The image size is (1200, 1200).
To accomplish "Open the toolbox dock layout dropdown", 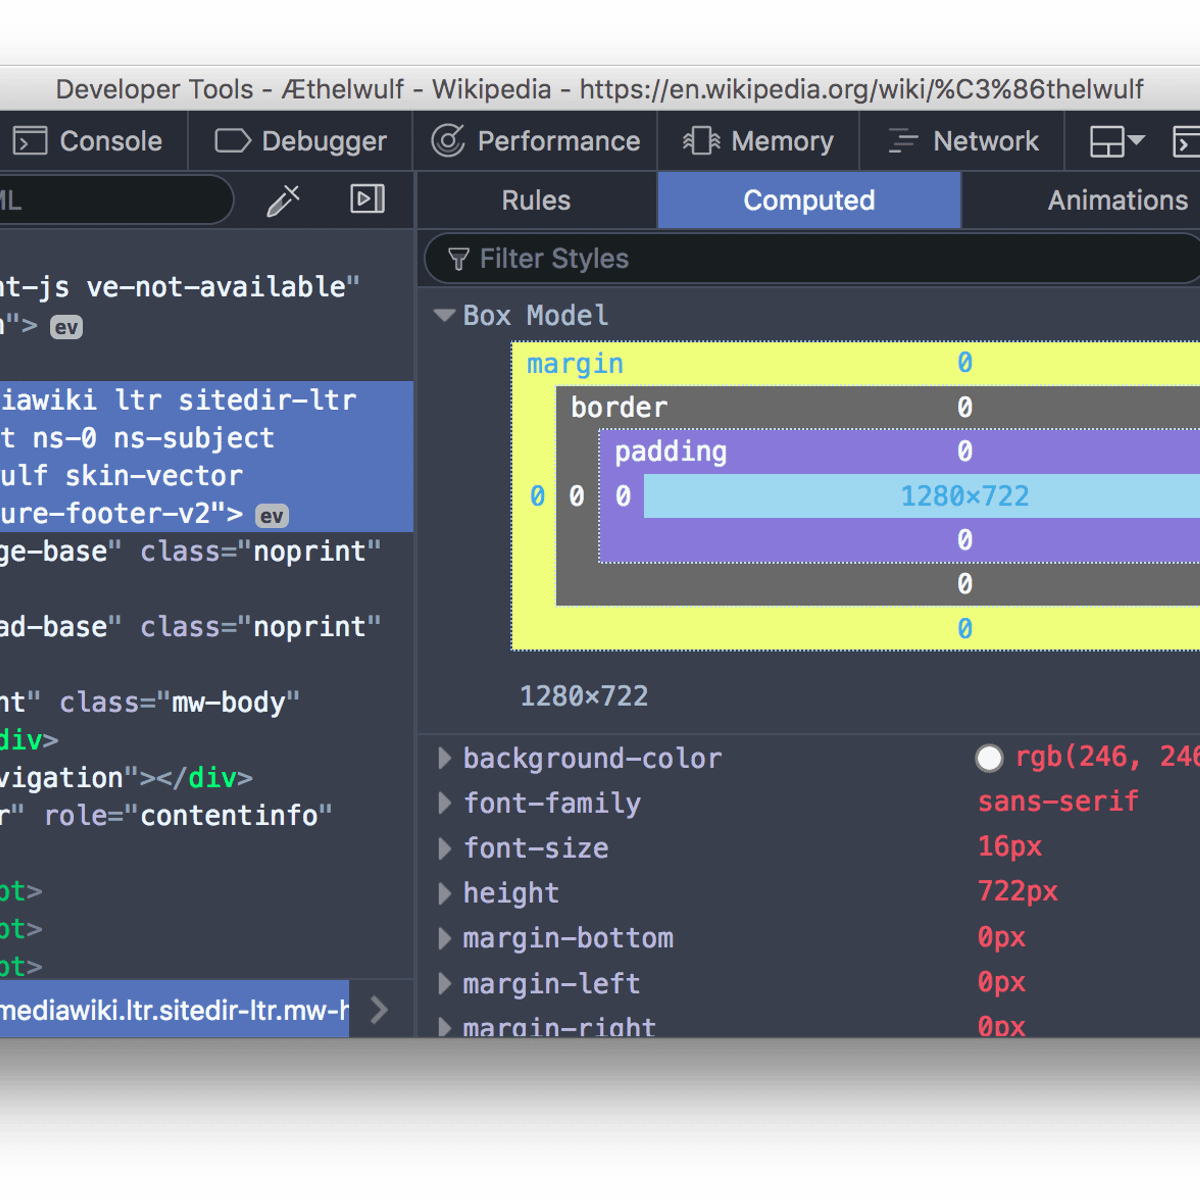I will 1116,141.
